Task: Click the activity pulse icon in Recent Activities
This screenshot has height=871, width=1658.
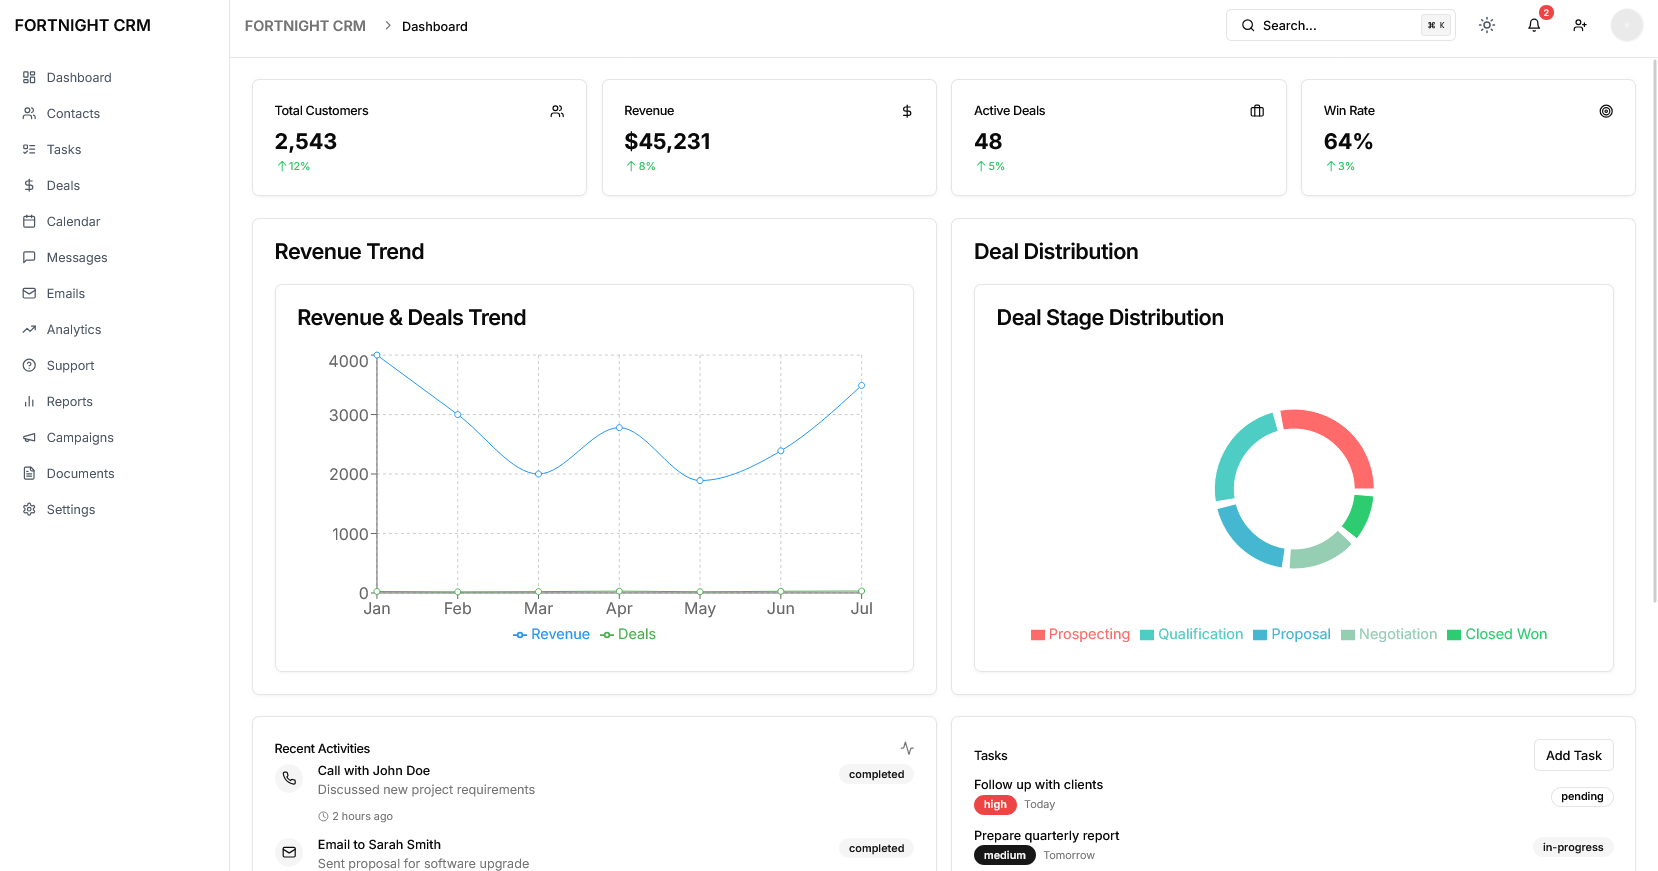Action: 907,748
